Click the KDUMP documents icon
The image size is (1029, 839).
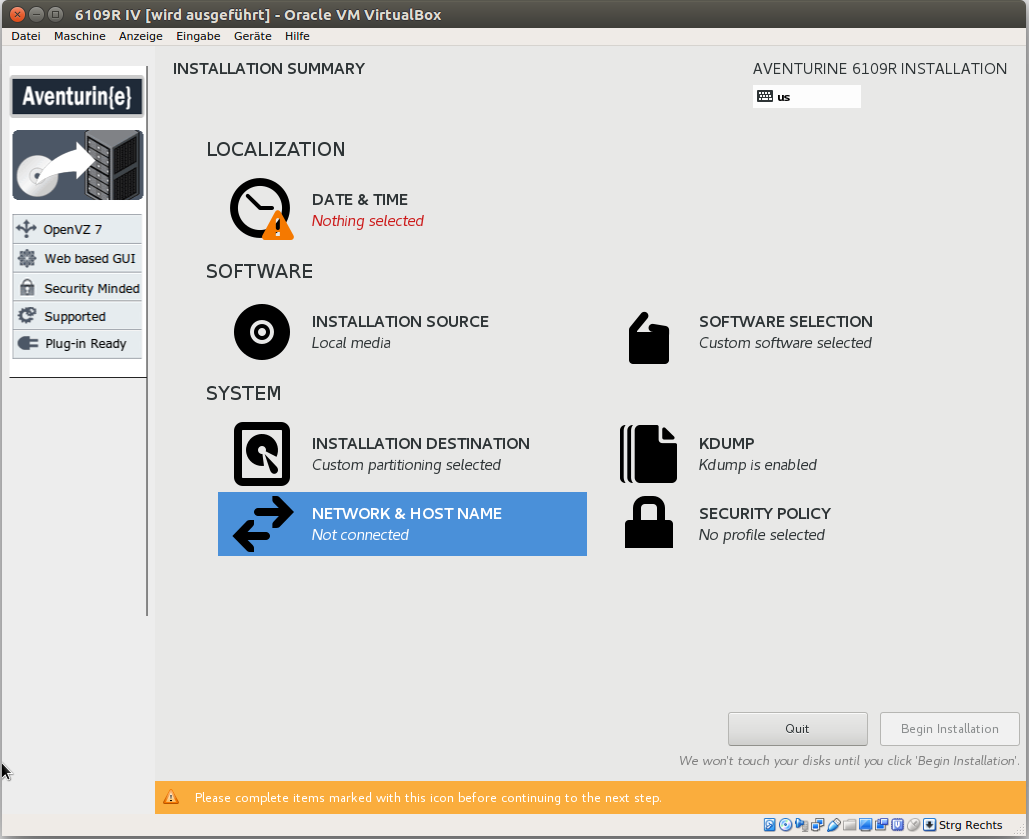(648, 454)
